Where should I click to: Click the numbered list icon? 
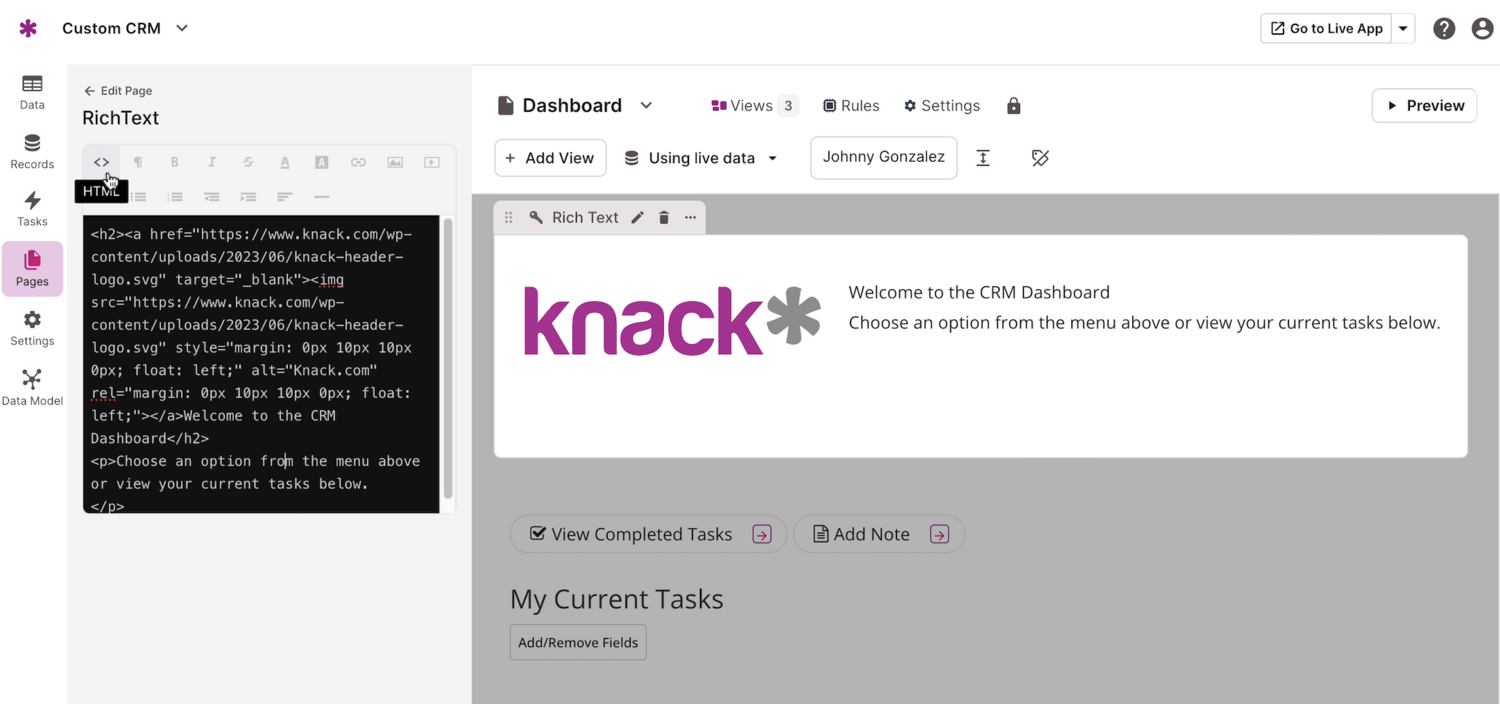pyautogui.click(x=175, y=197)
